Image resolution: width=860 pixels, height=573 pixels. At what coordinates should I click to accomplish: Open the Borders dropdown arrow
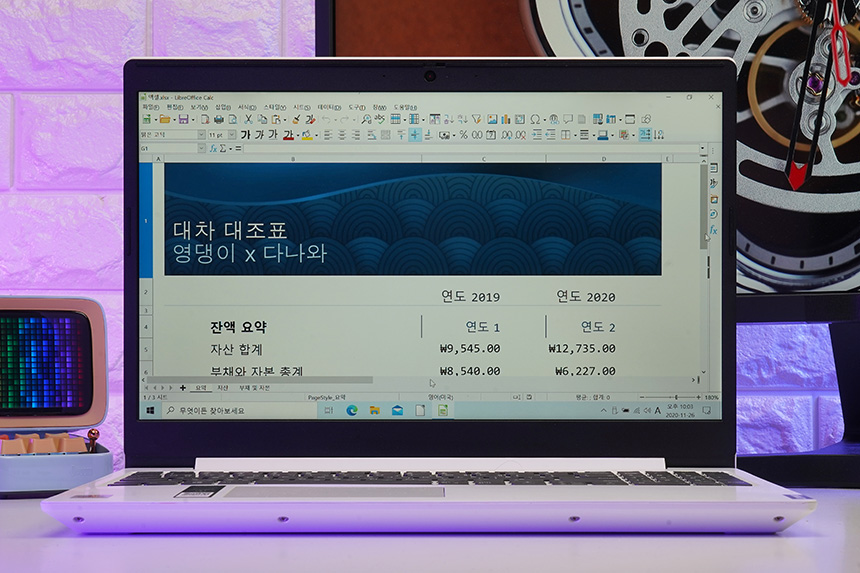575,135
